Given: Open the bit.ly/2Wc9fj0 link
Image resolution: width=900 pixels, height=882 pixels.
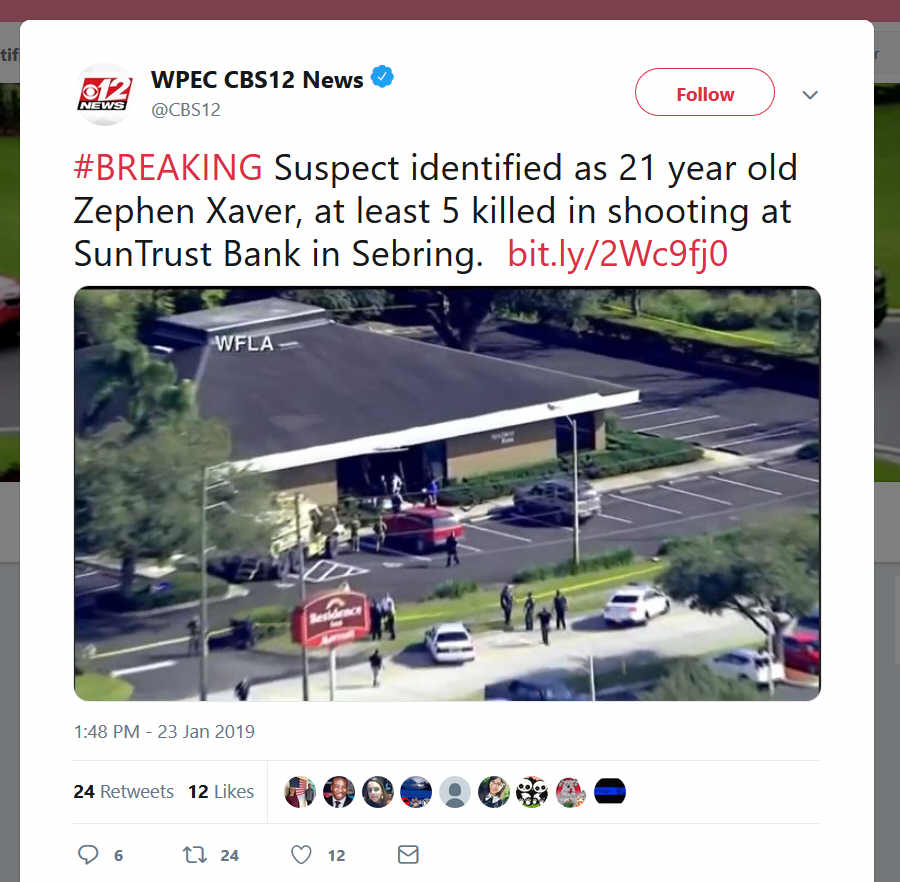Looking at the screenshot, I should [x=618, y=254].
